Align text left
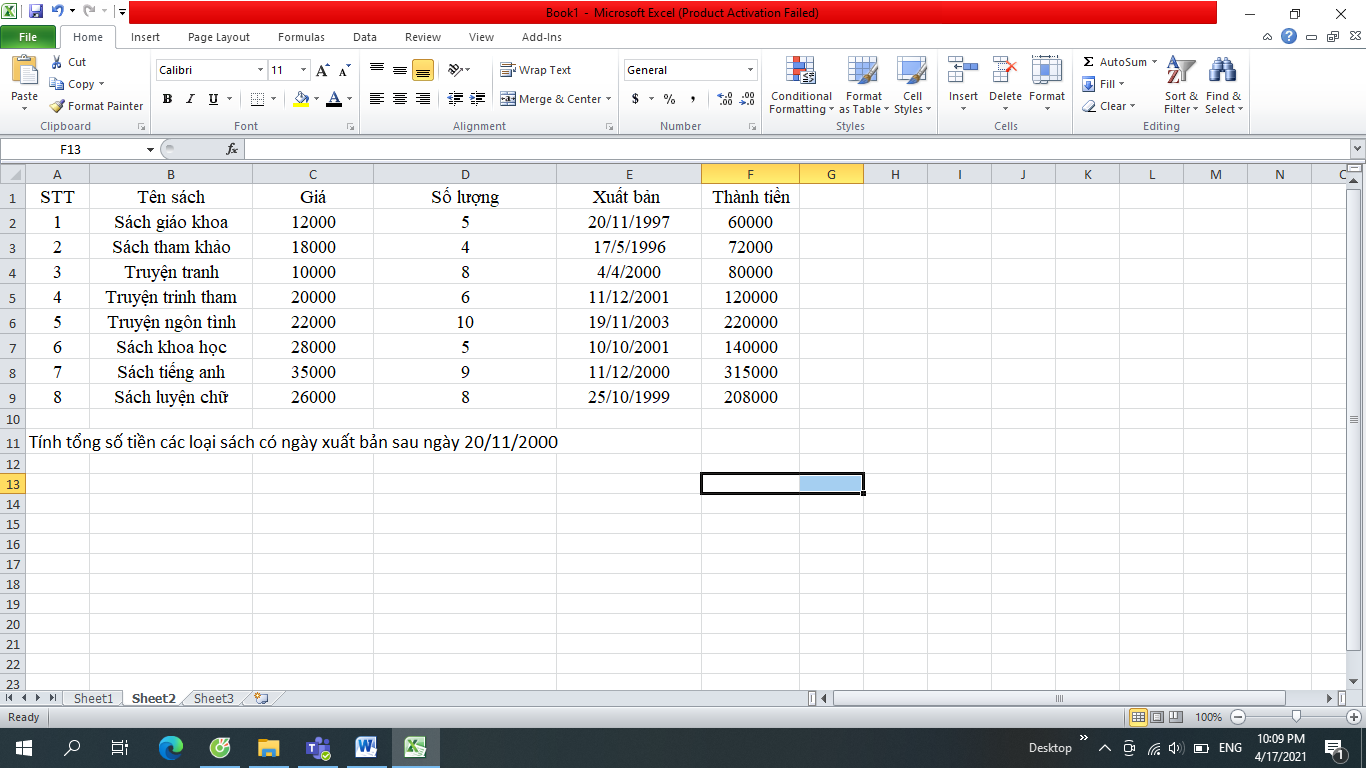 [x=377, y=99]
